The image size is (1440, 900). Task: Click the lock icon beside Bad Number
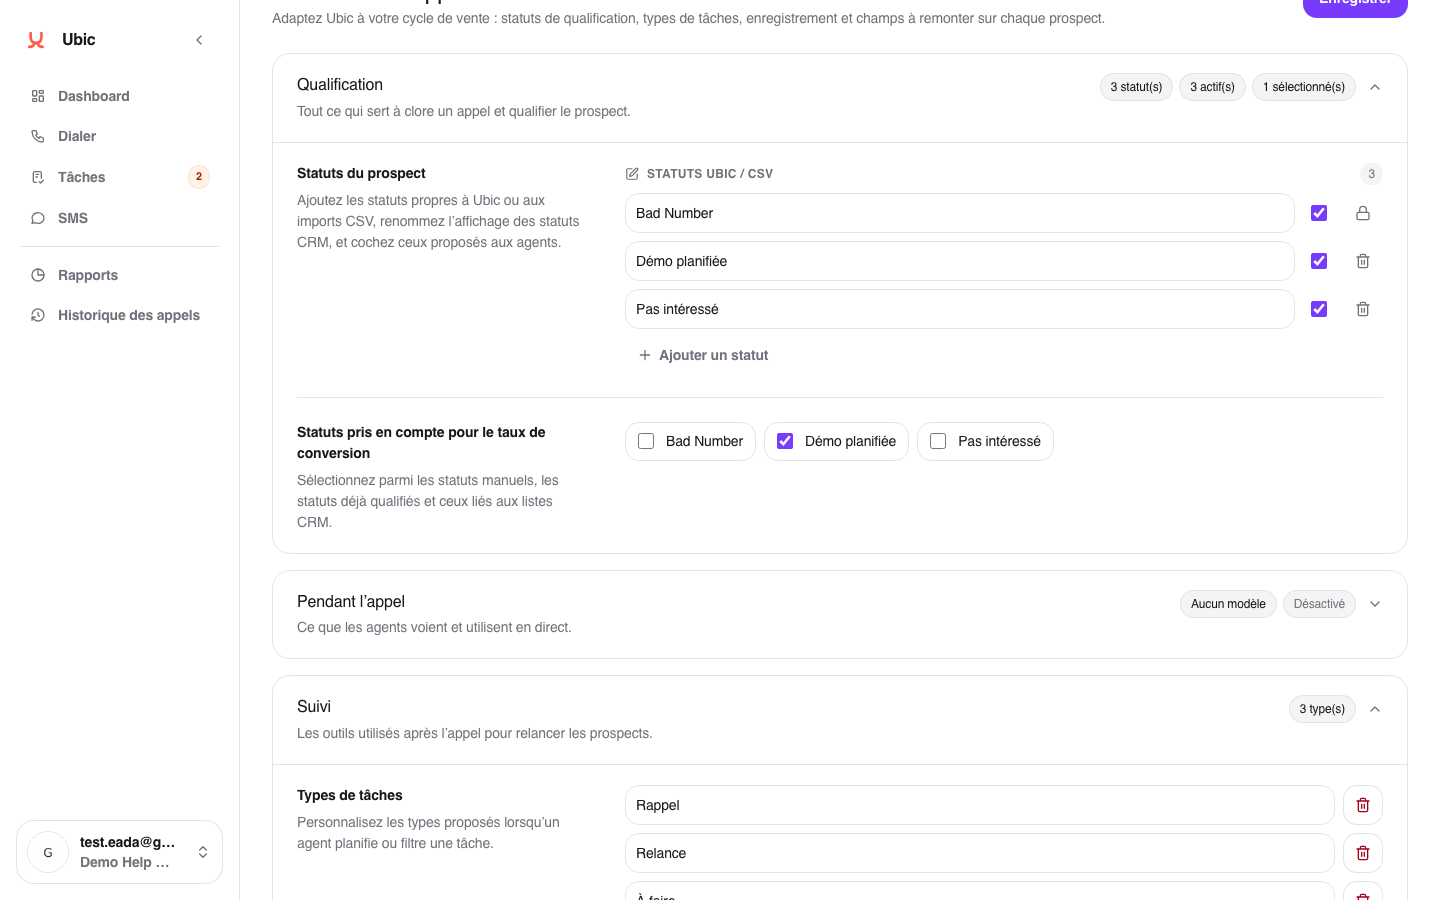[1363, 213]
